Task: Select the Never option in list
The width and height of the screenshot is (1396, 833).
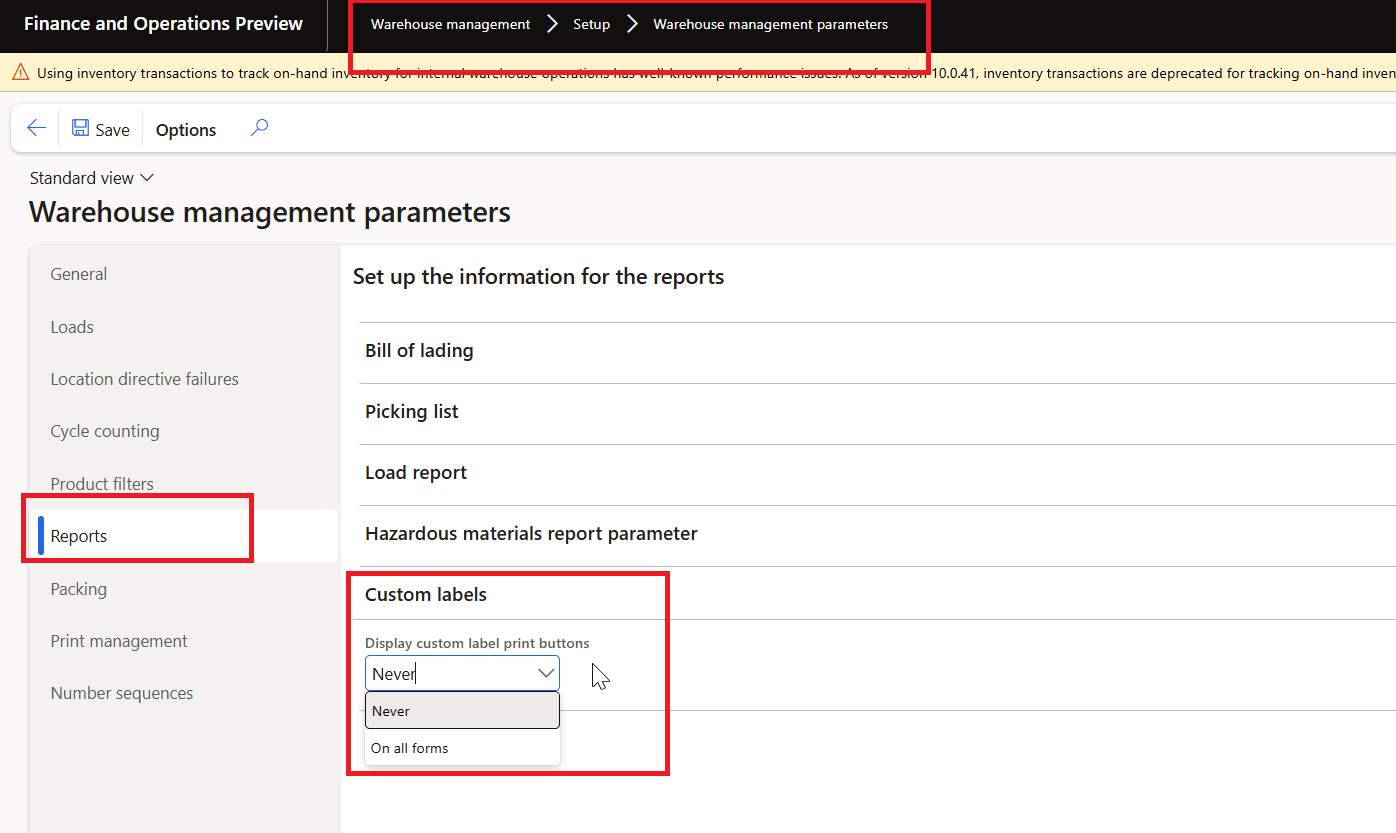Action: pos(462,711)
